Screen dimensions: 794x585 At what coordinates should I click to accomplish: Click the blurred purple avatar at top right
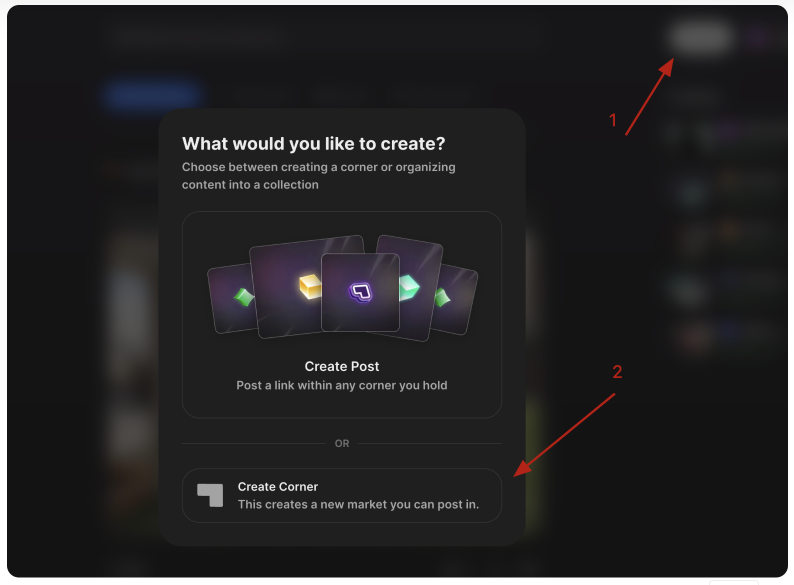(x=759, y=36)
